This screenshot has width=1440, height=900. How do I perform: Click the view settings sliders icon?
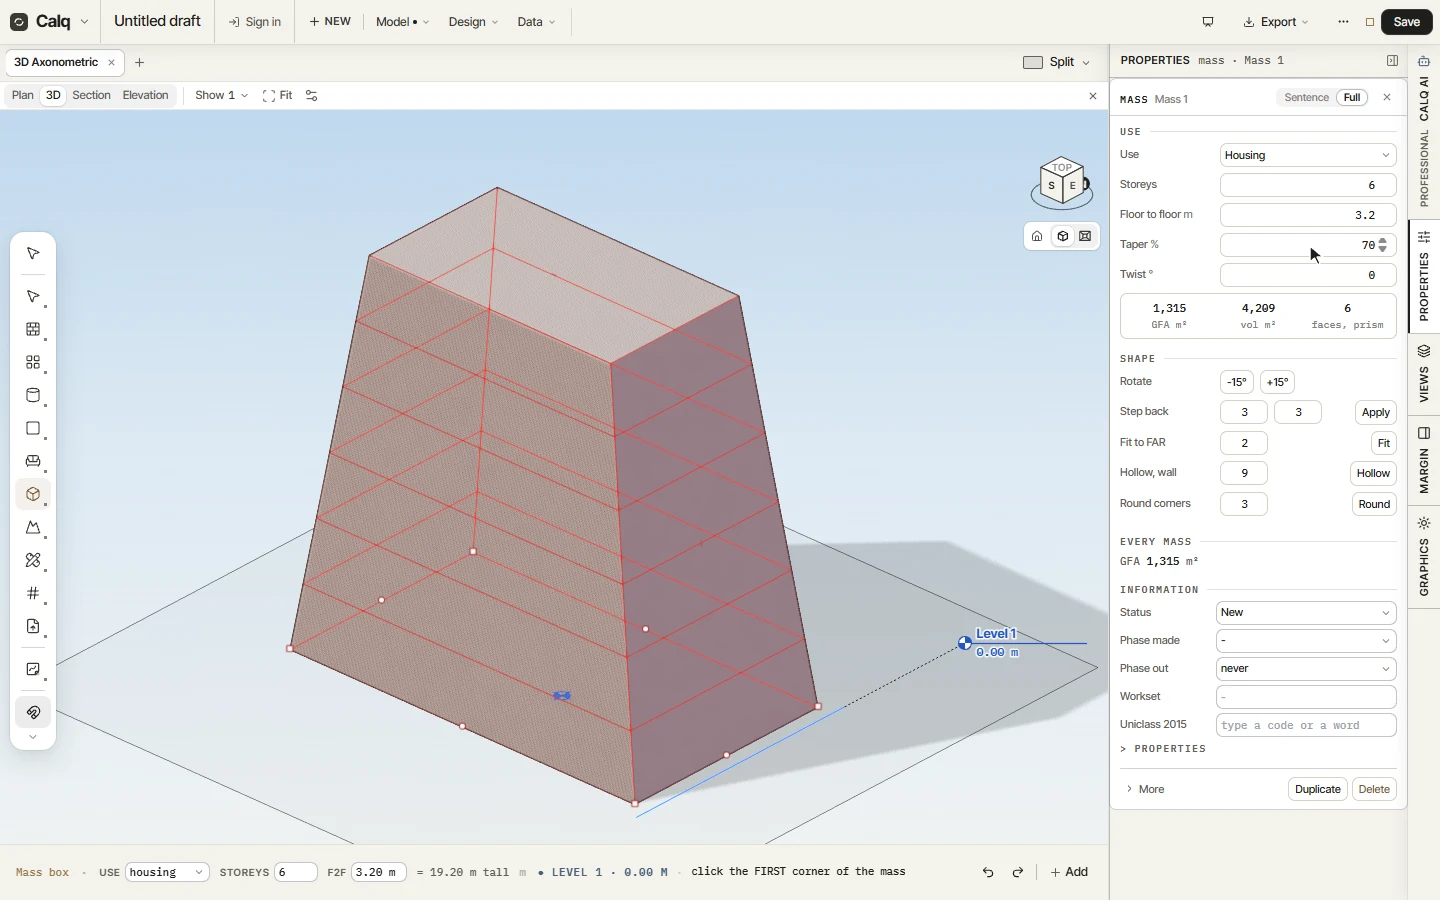(312, 96)
